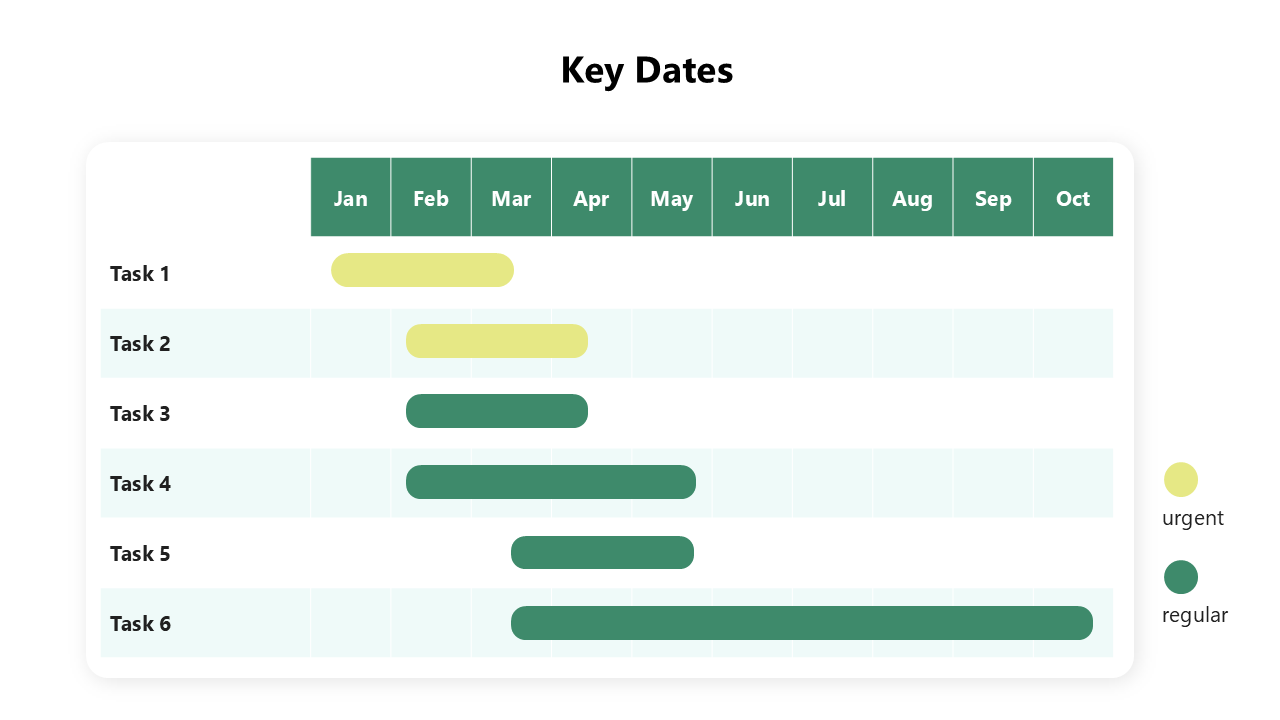Select the urgent legend text
Image resolution: width=1280 pixels, height=720 pixels.
coord(1193,518)
